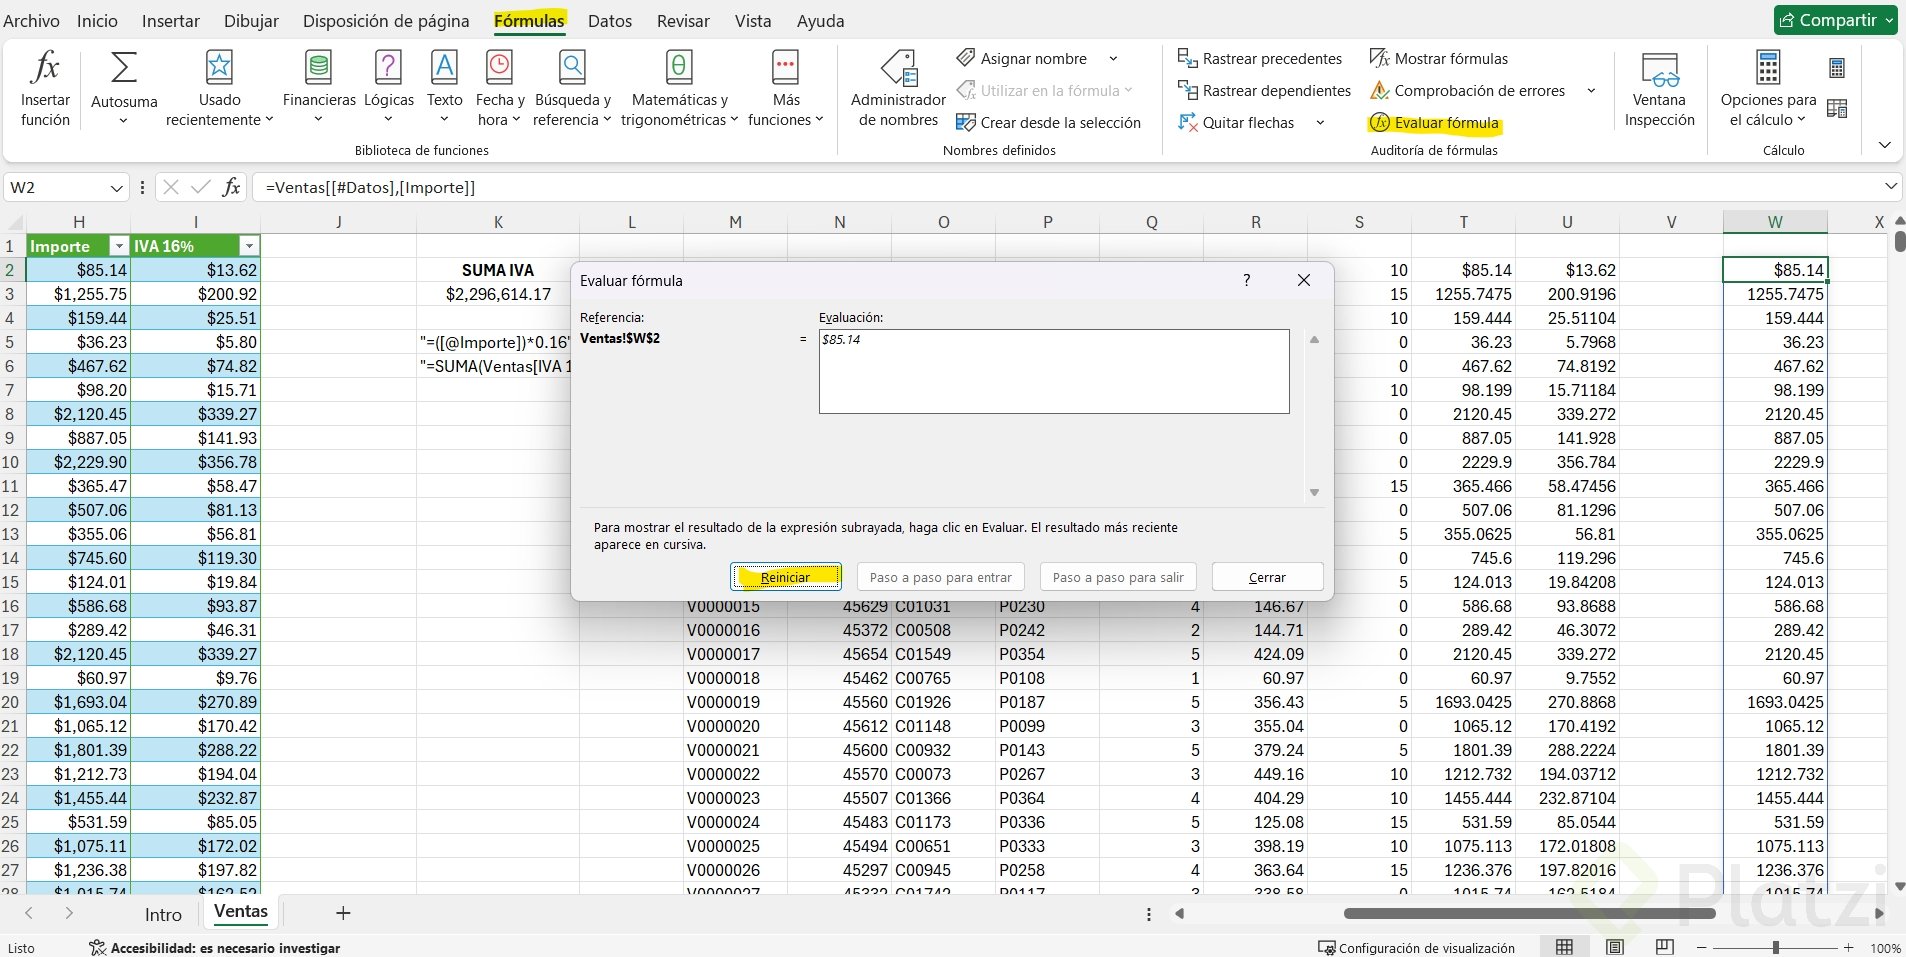Toggle Mostrar fórmulas view

click(x=1439, y=59)
